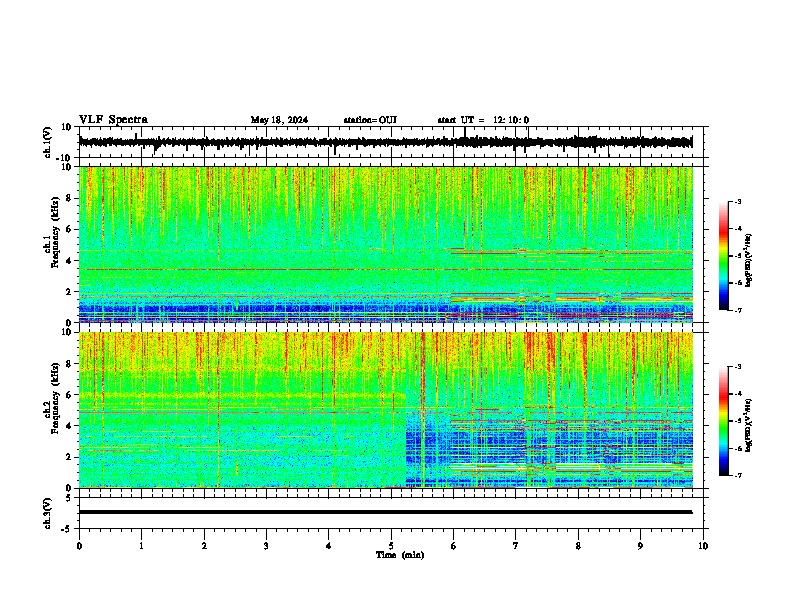Click the ch.2 spectrogram color scale bar
Viewport: 792px width, 612px height.
point(723,421)
